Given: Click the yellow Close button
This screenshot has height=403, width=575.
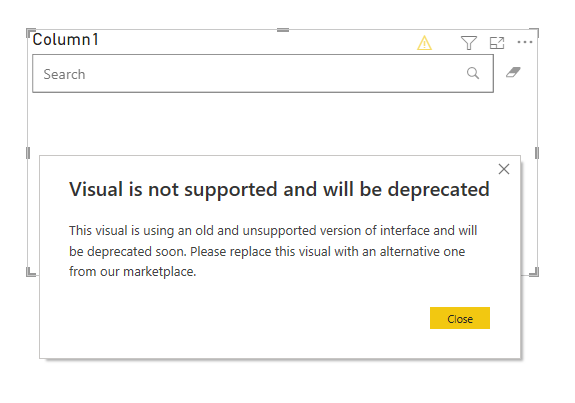Looking at the screenshot, I should pos(460,318).
